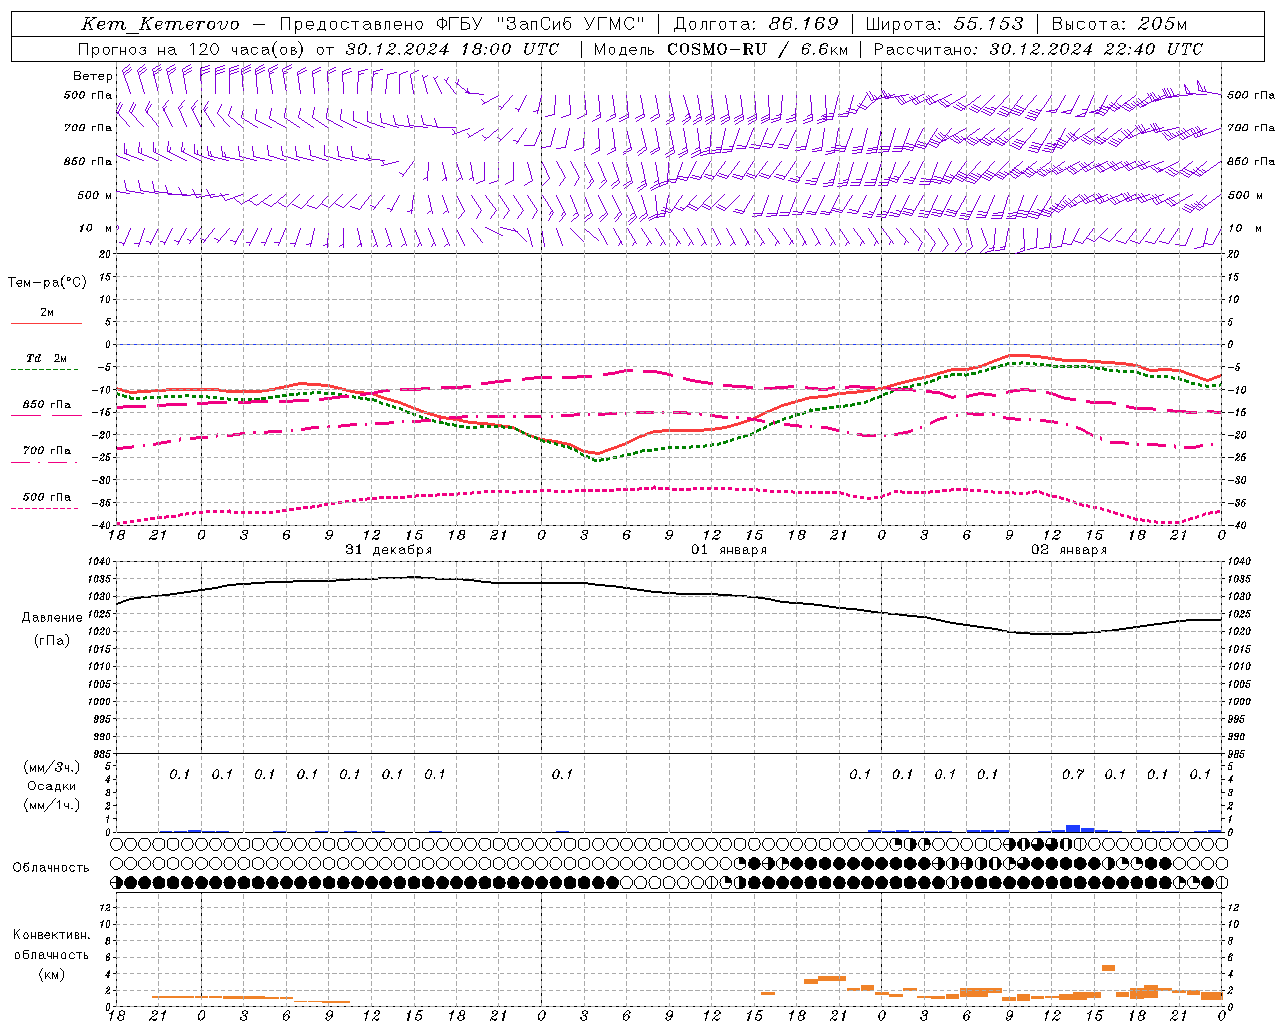Click 'Прогноз на 120 часа(ов)' forecast start text

coord(193,48)
